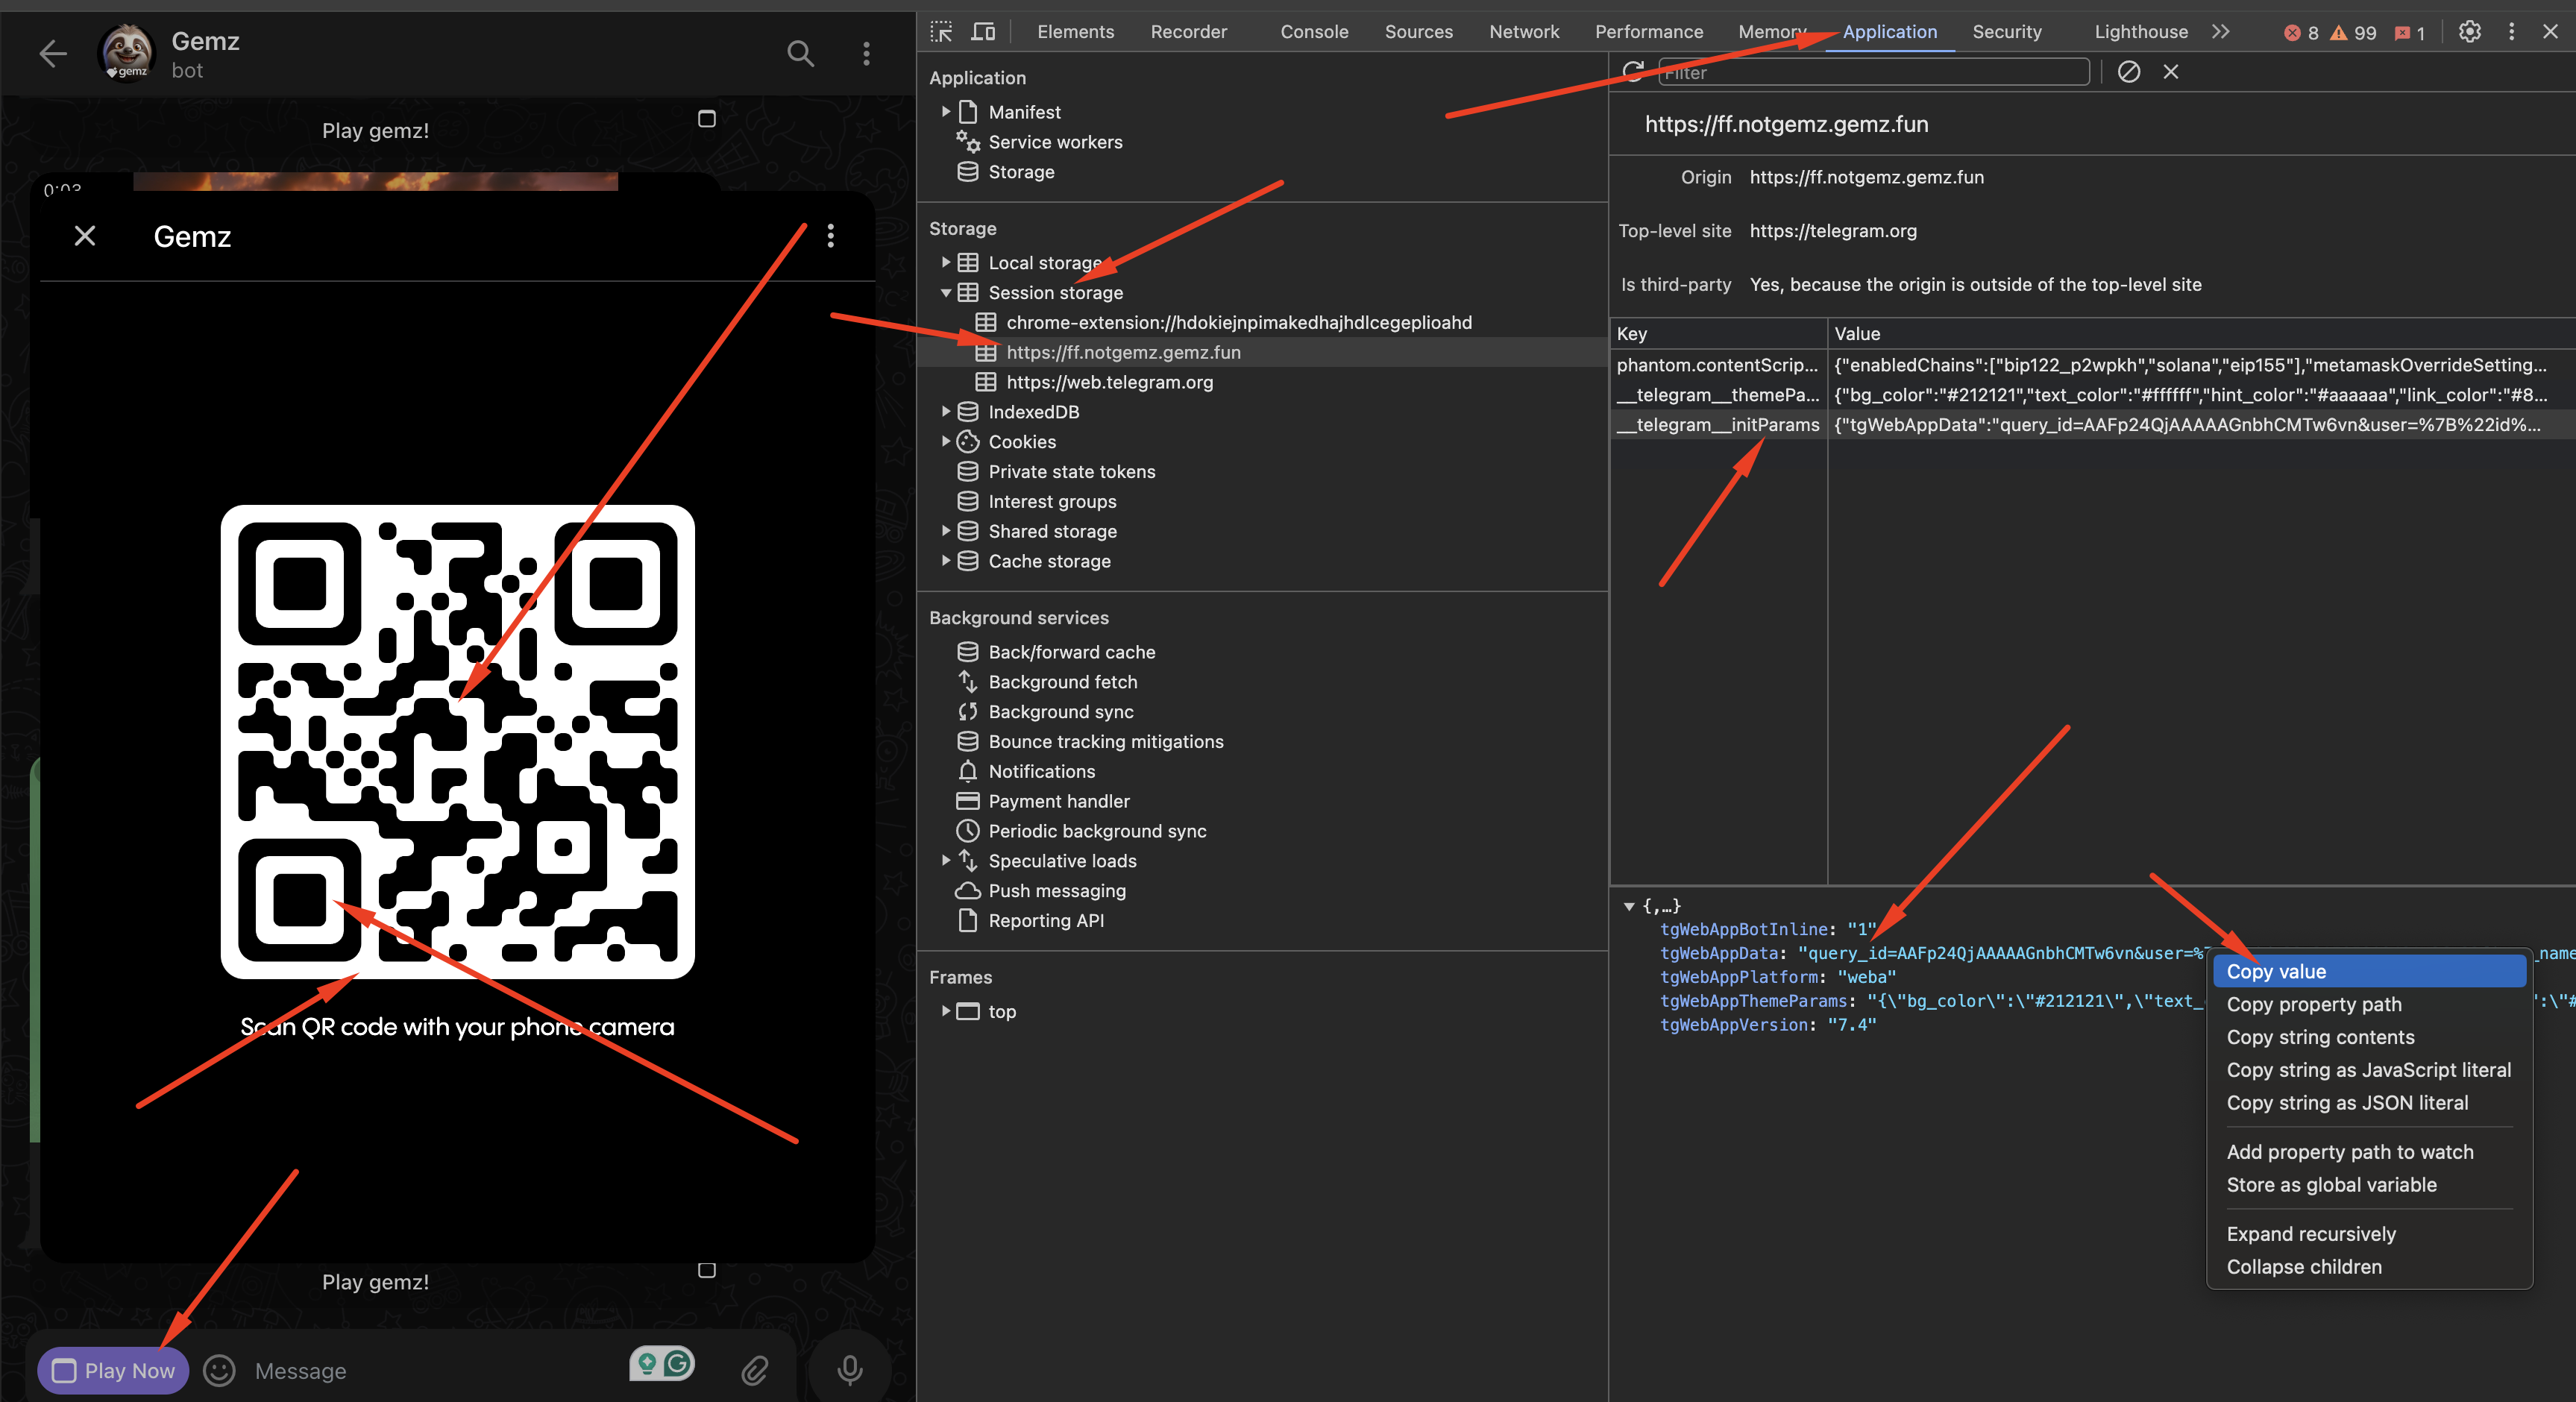Open the Gemz mini app kebab menu
This screenshot has width=2576, height=1402.
[830, 236]
